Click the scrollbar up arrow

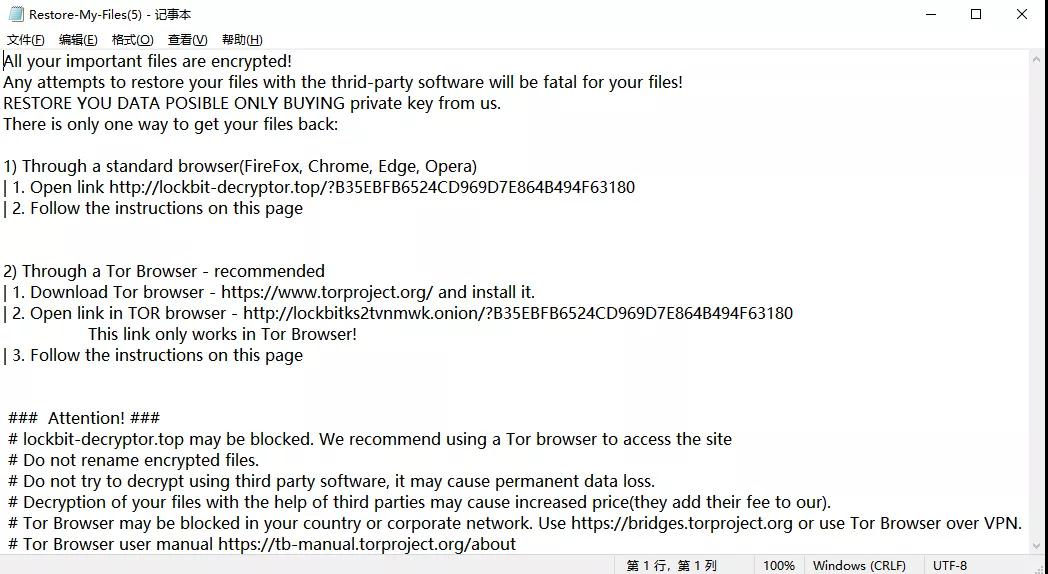[1037, 59]
